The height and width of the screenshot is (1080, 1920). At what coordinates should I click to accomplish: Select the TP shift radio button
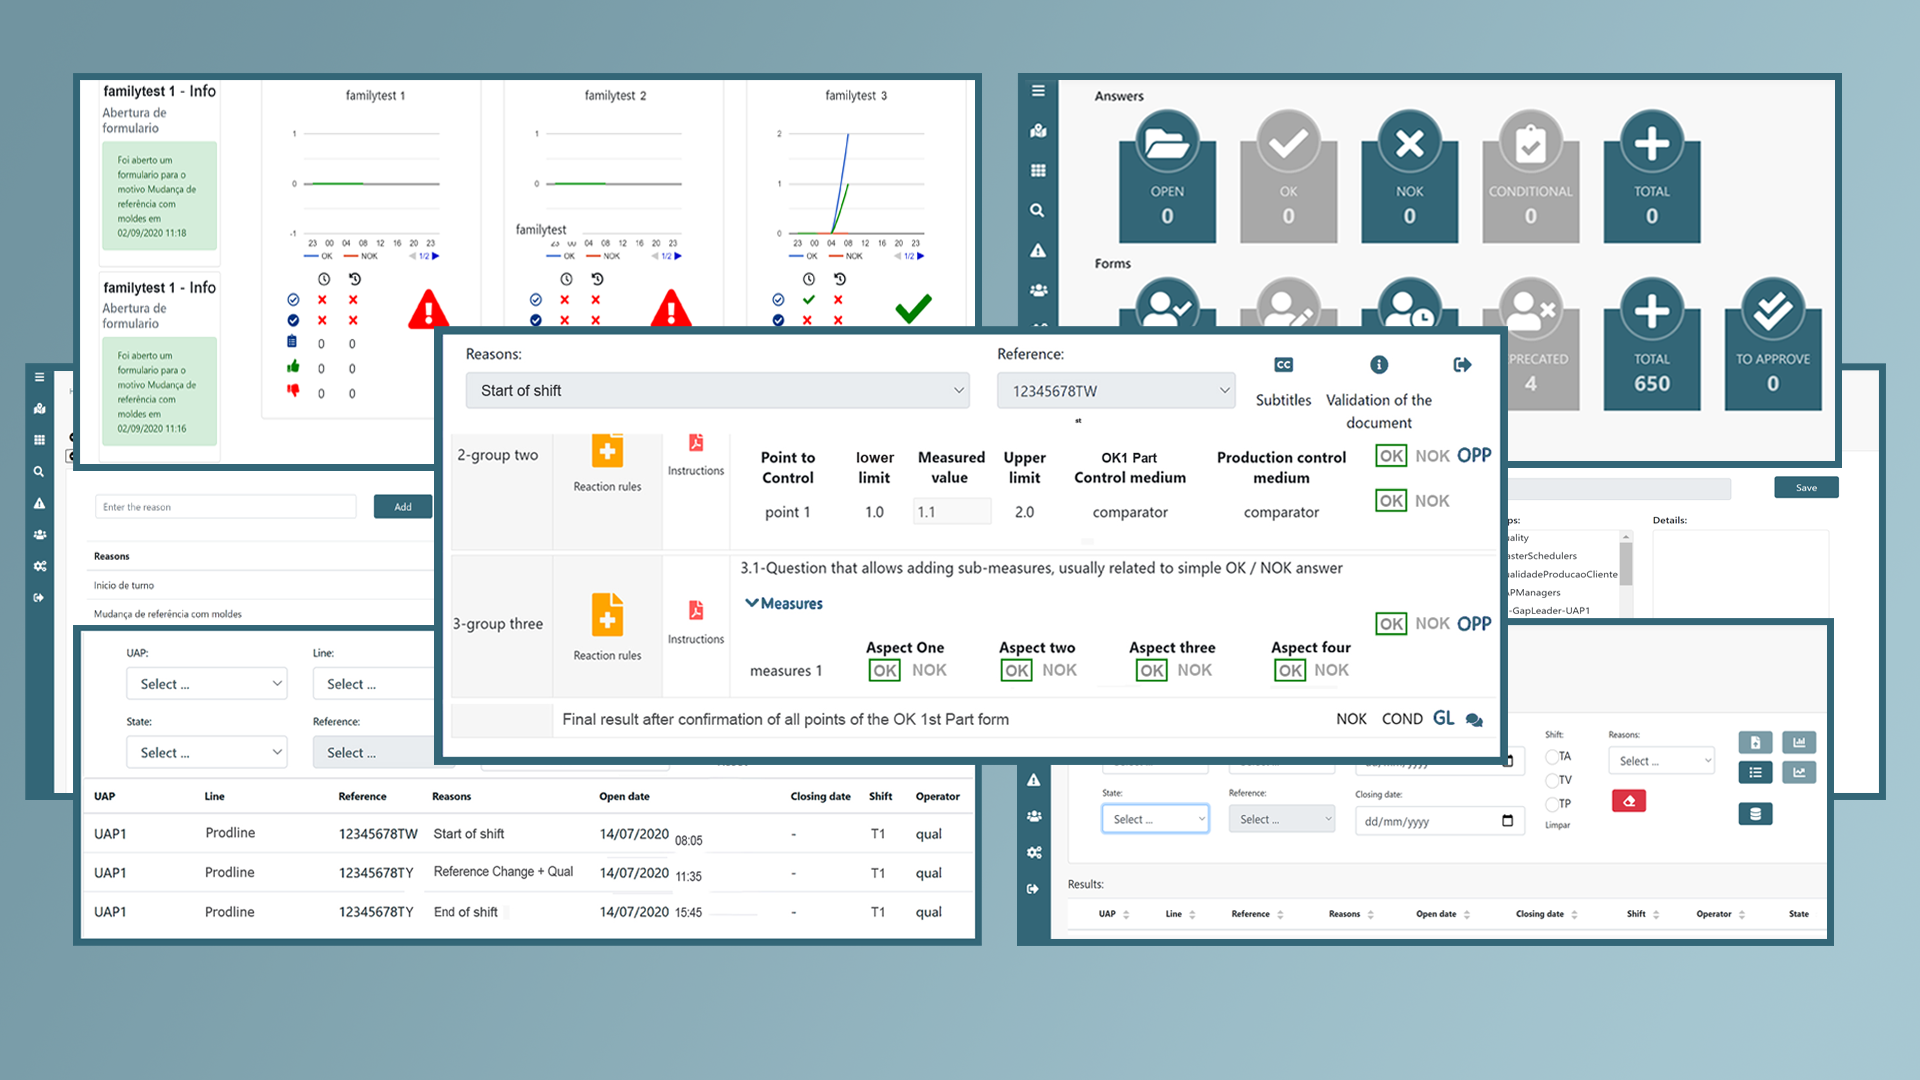tap(1552, 804)
